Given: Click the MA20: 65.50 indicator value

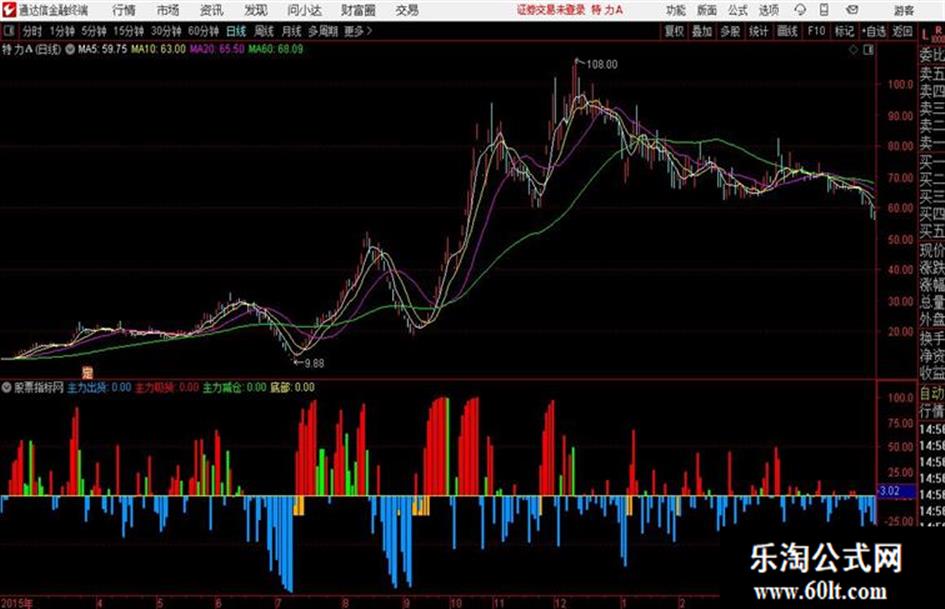Looking at the screenshot, I should pos(217,49).
